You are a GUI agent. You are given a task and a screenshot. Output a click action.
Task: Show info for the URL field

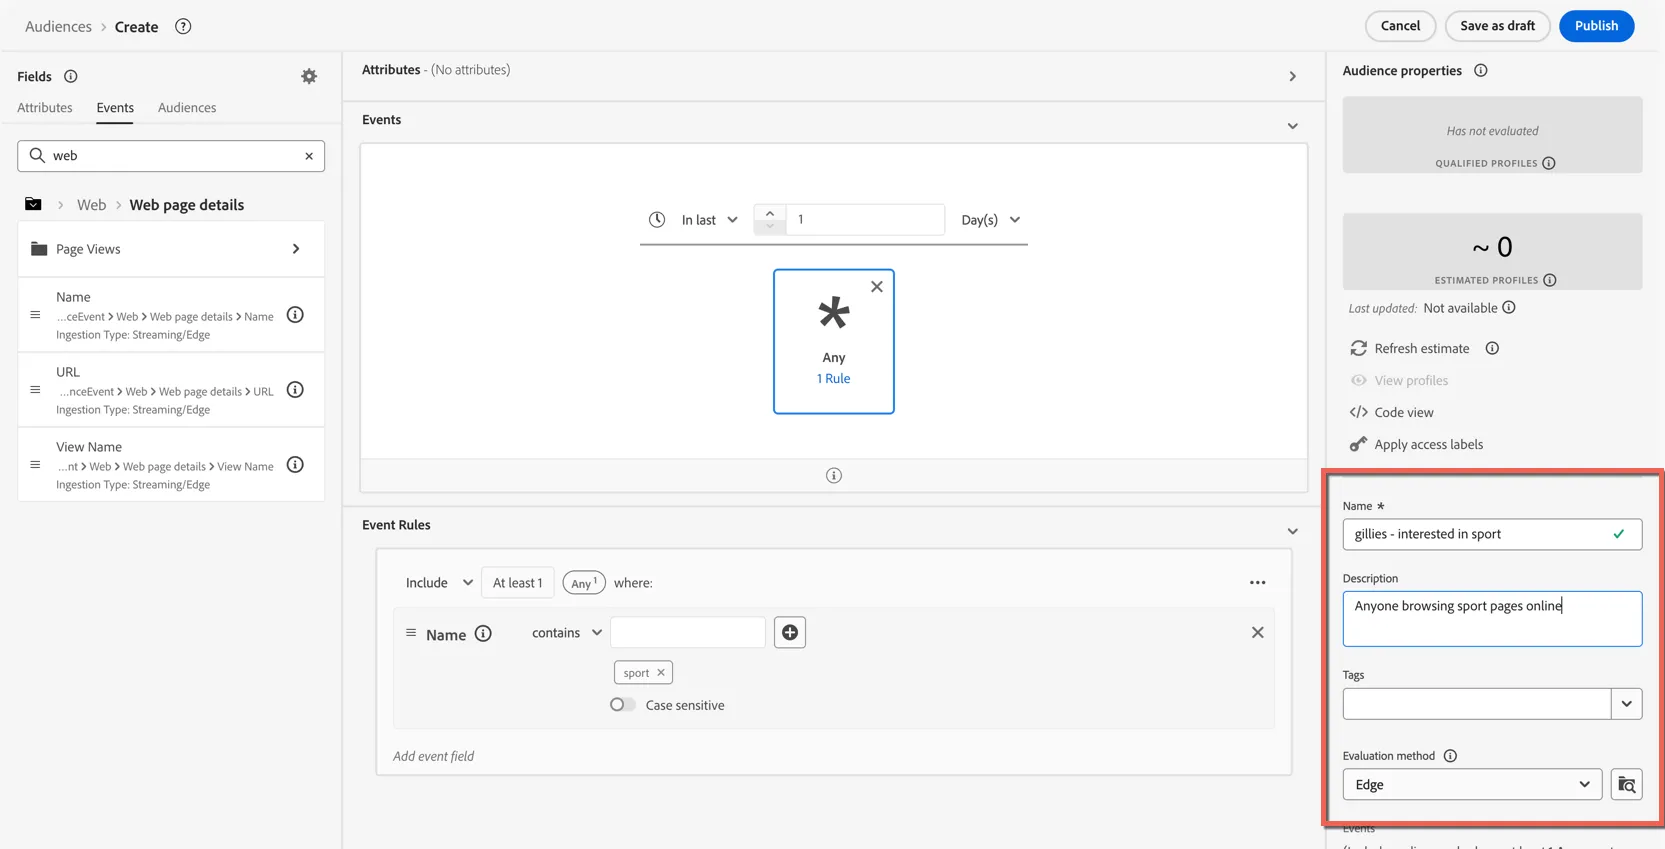click(x=295, y=390)
